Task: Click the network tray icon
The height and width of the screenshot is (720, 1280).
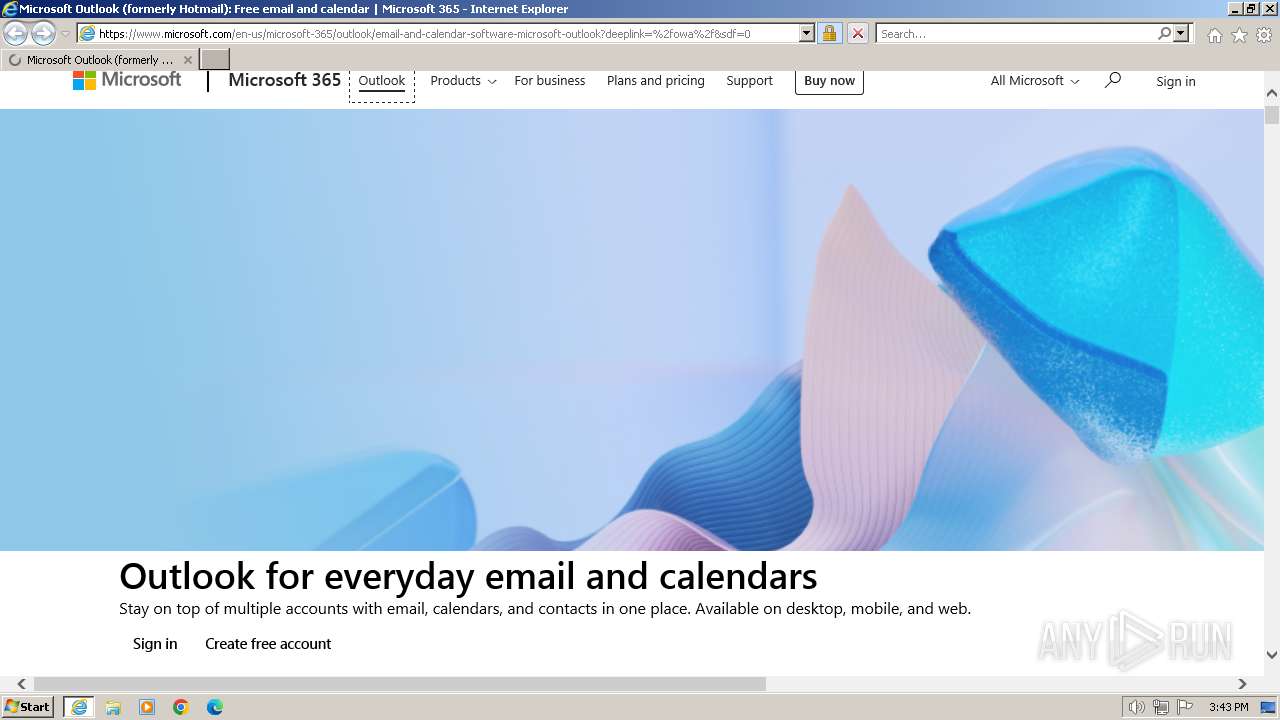Action: 1161,707
